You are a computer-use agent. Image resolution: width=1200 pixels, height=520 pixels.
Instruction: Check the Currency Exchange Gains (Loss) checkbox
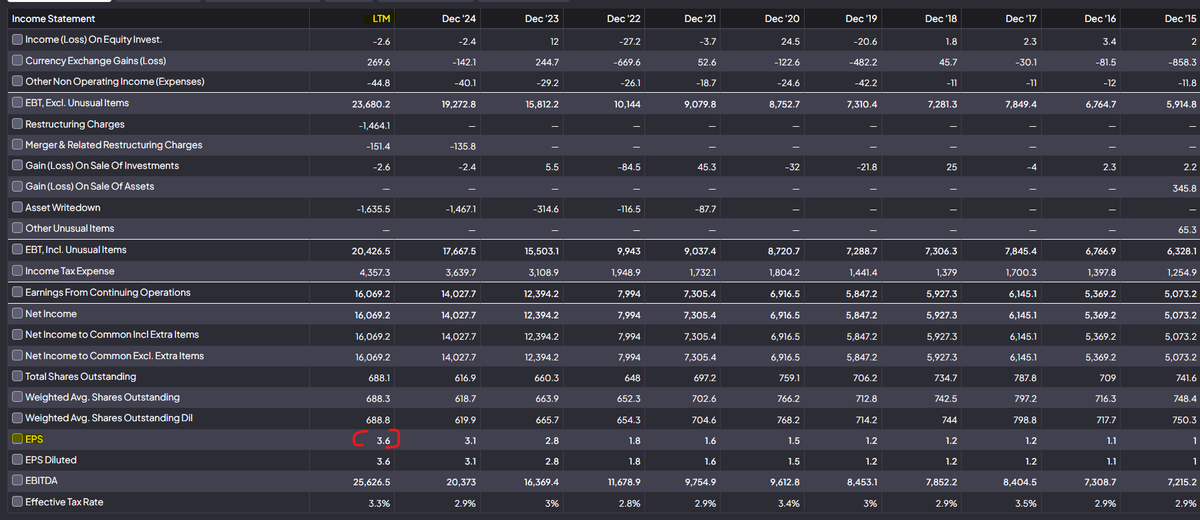point(17,61)
